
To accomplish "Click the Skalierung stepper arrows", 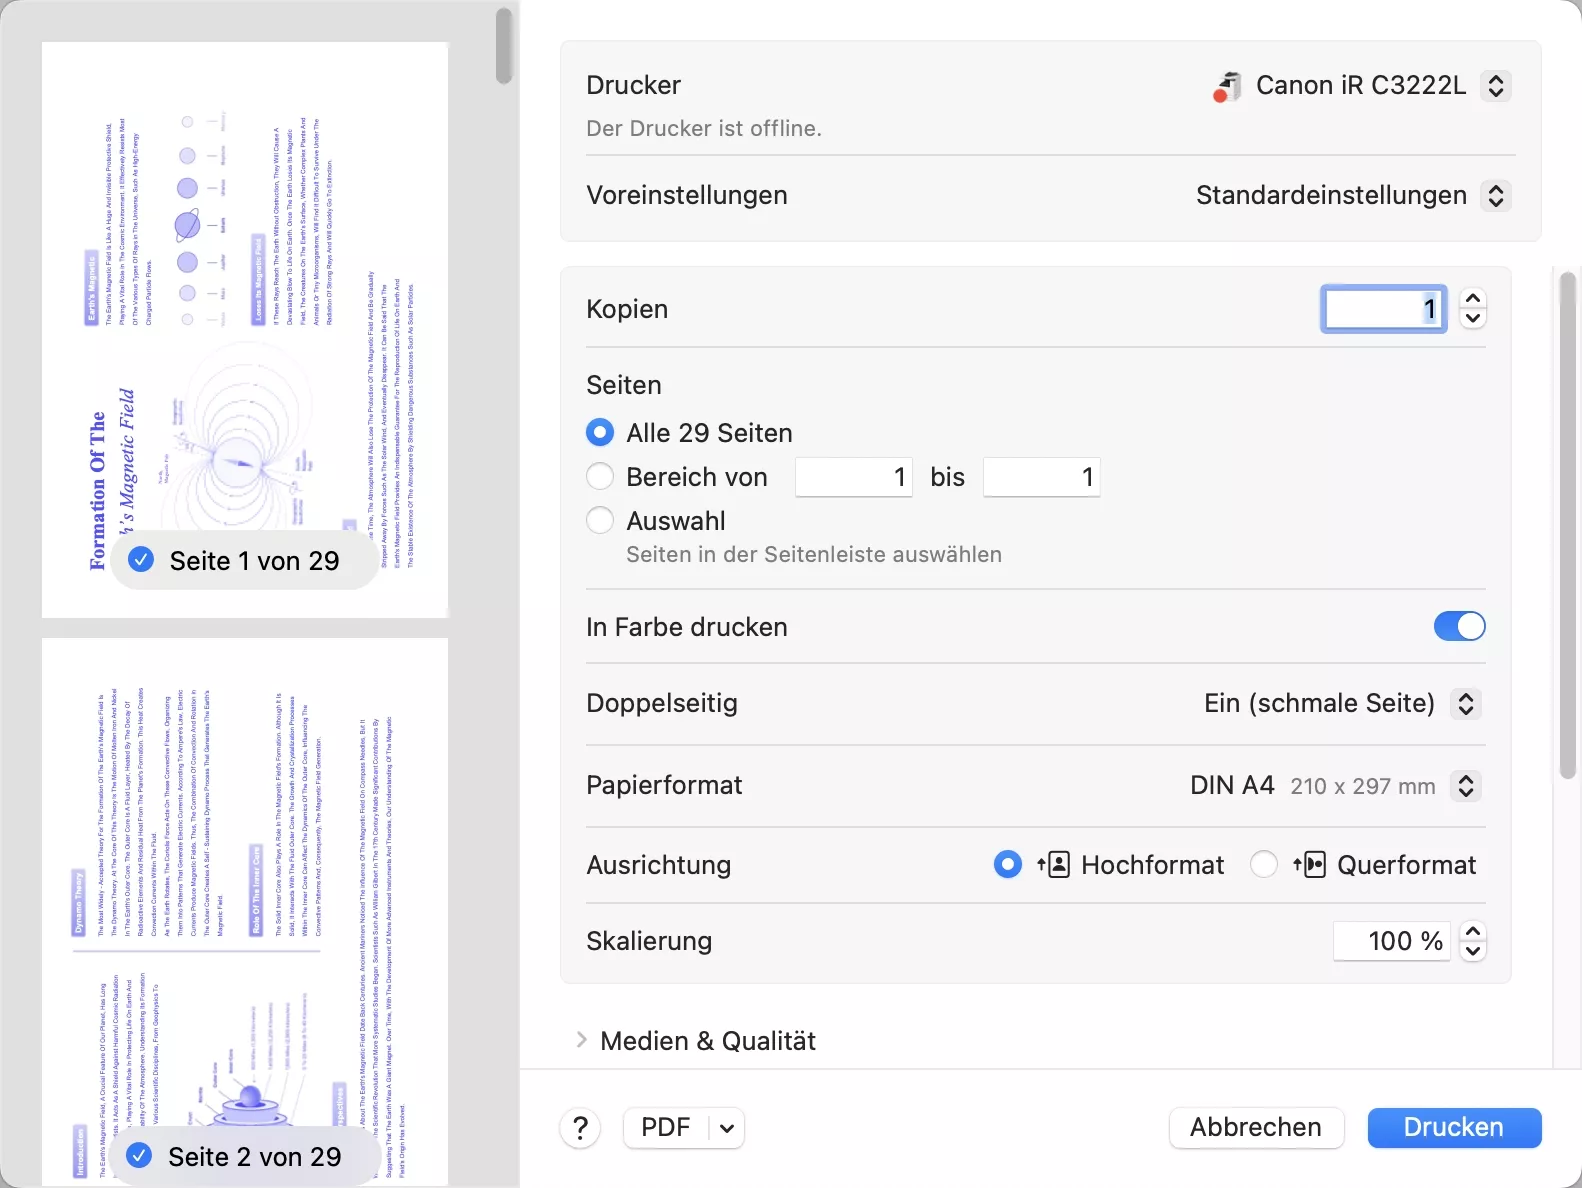I will (1472, 941).
